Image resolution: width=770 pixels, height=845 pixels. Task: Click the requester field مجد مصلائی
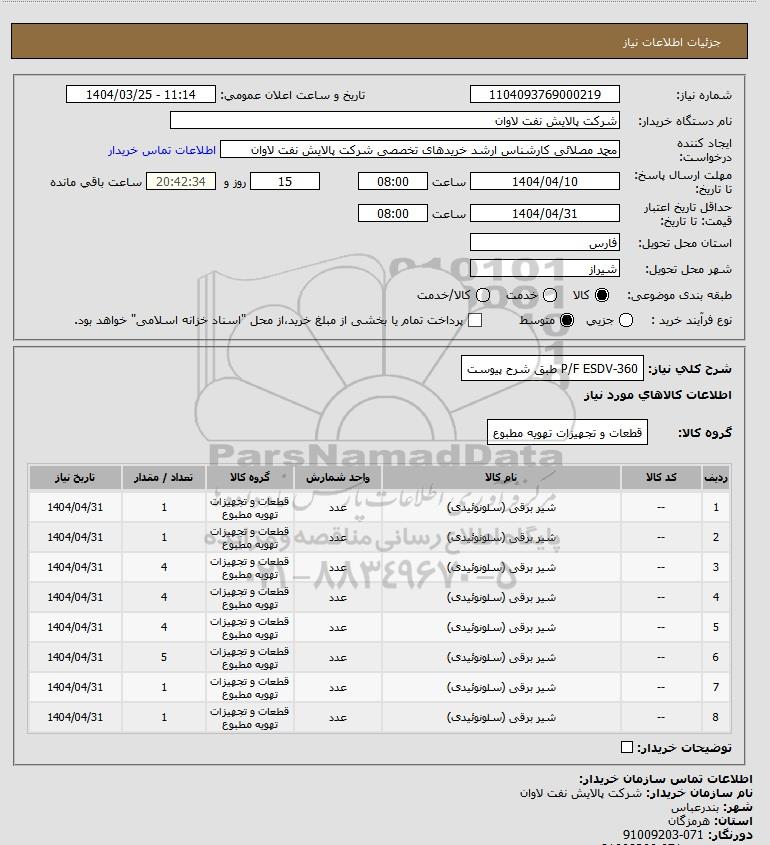[x=420, y=150]
